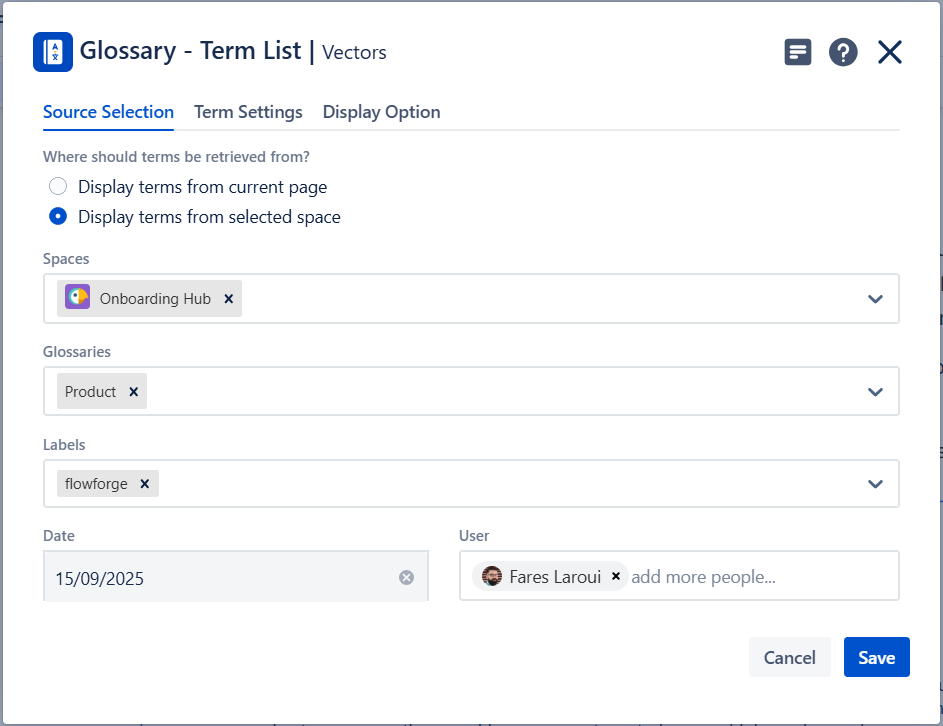Expand the Labels dropdown
Viewport: 943px width, 726px height.
(x=875, y=484)
